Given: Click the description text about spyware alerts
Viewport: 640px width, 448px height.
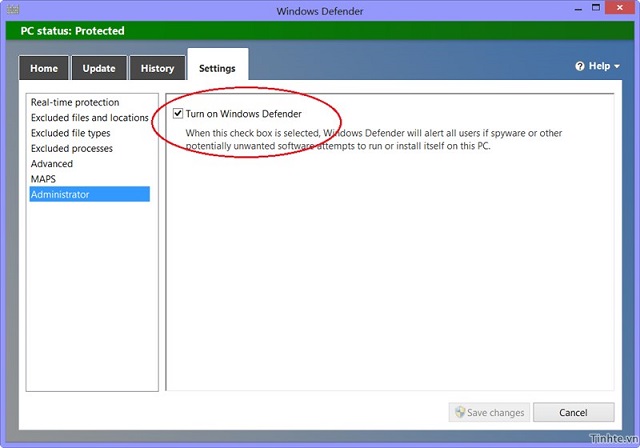Looking at the screenshot, I should click(374, 140).
